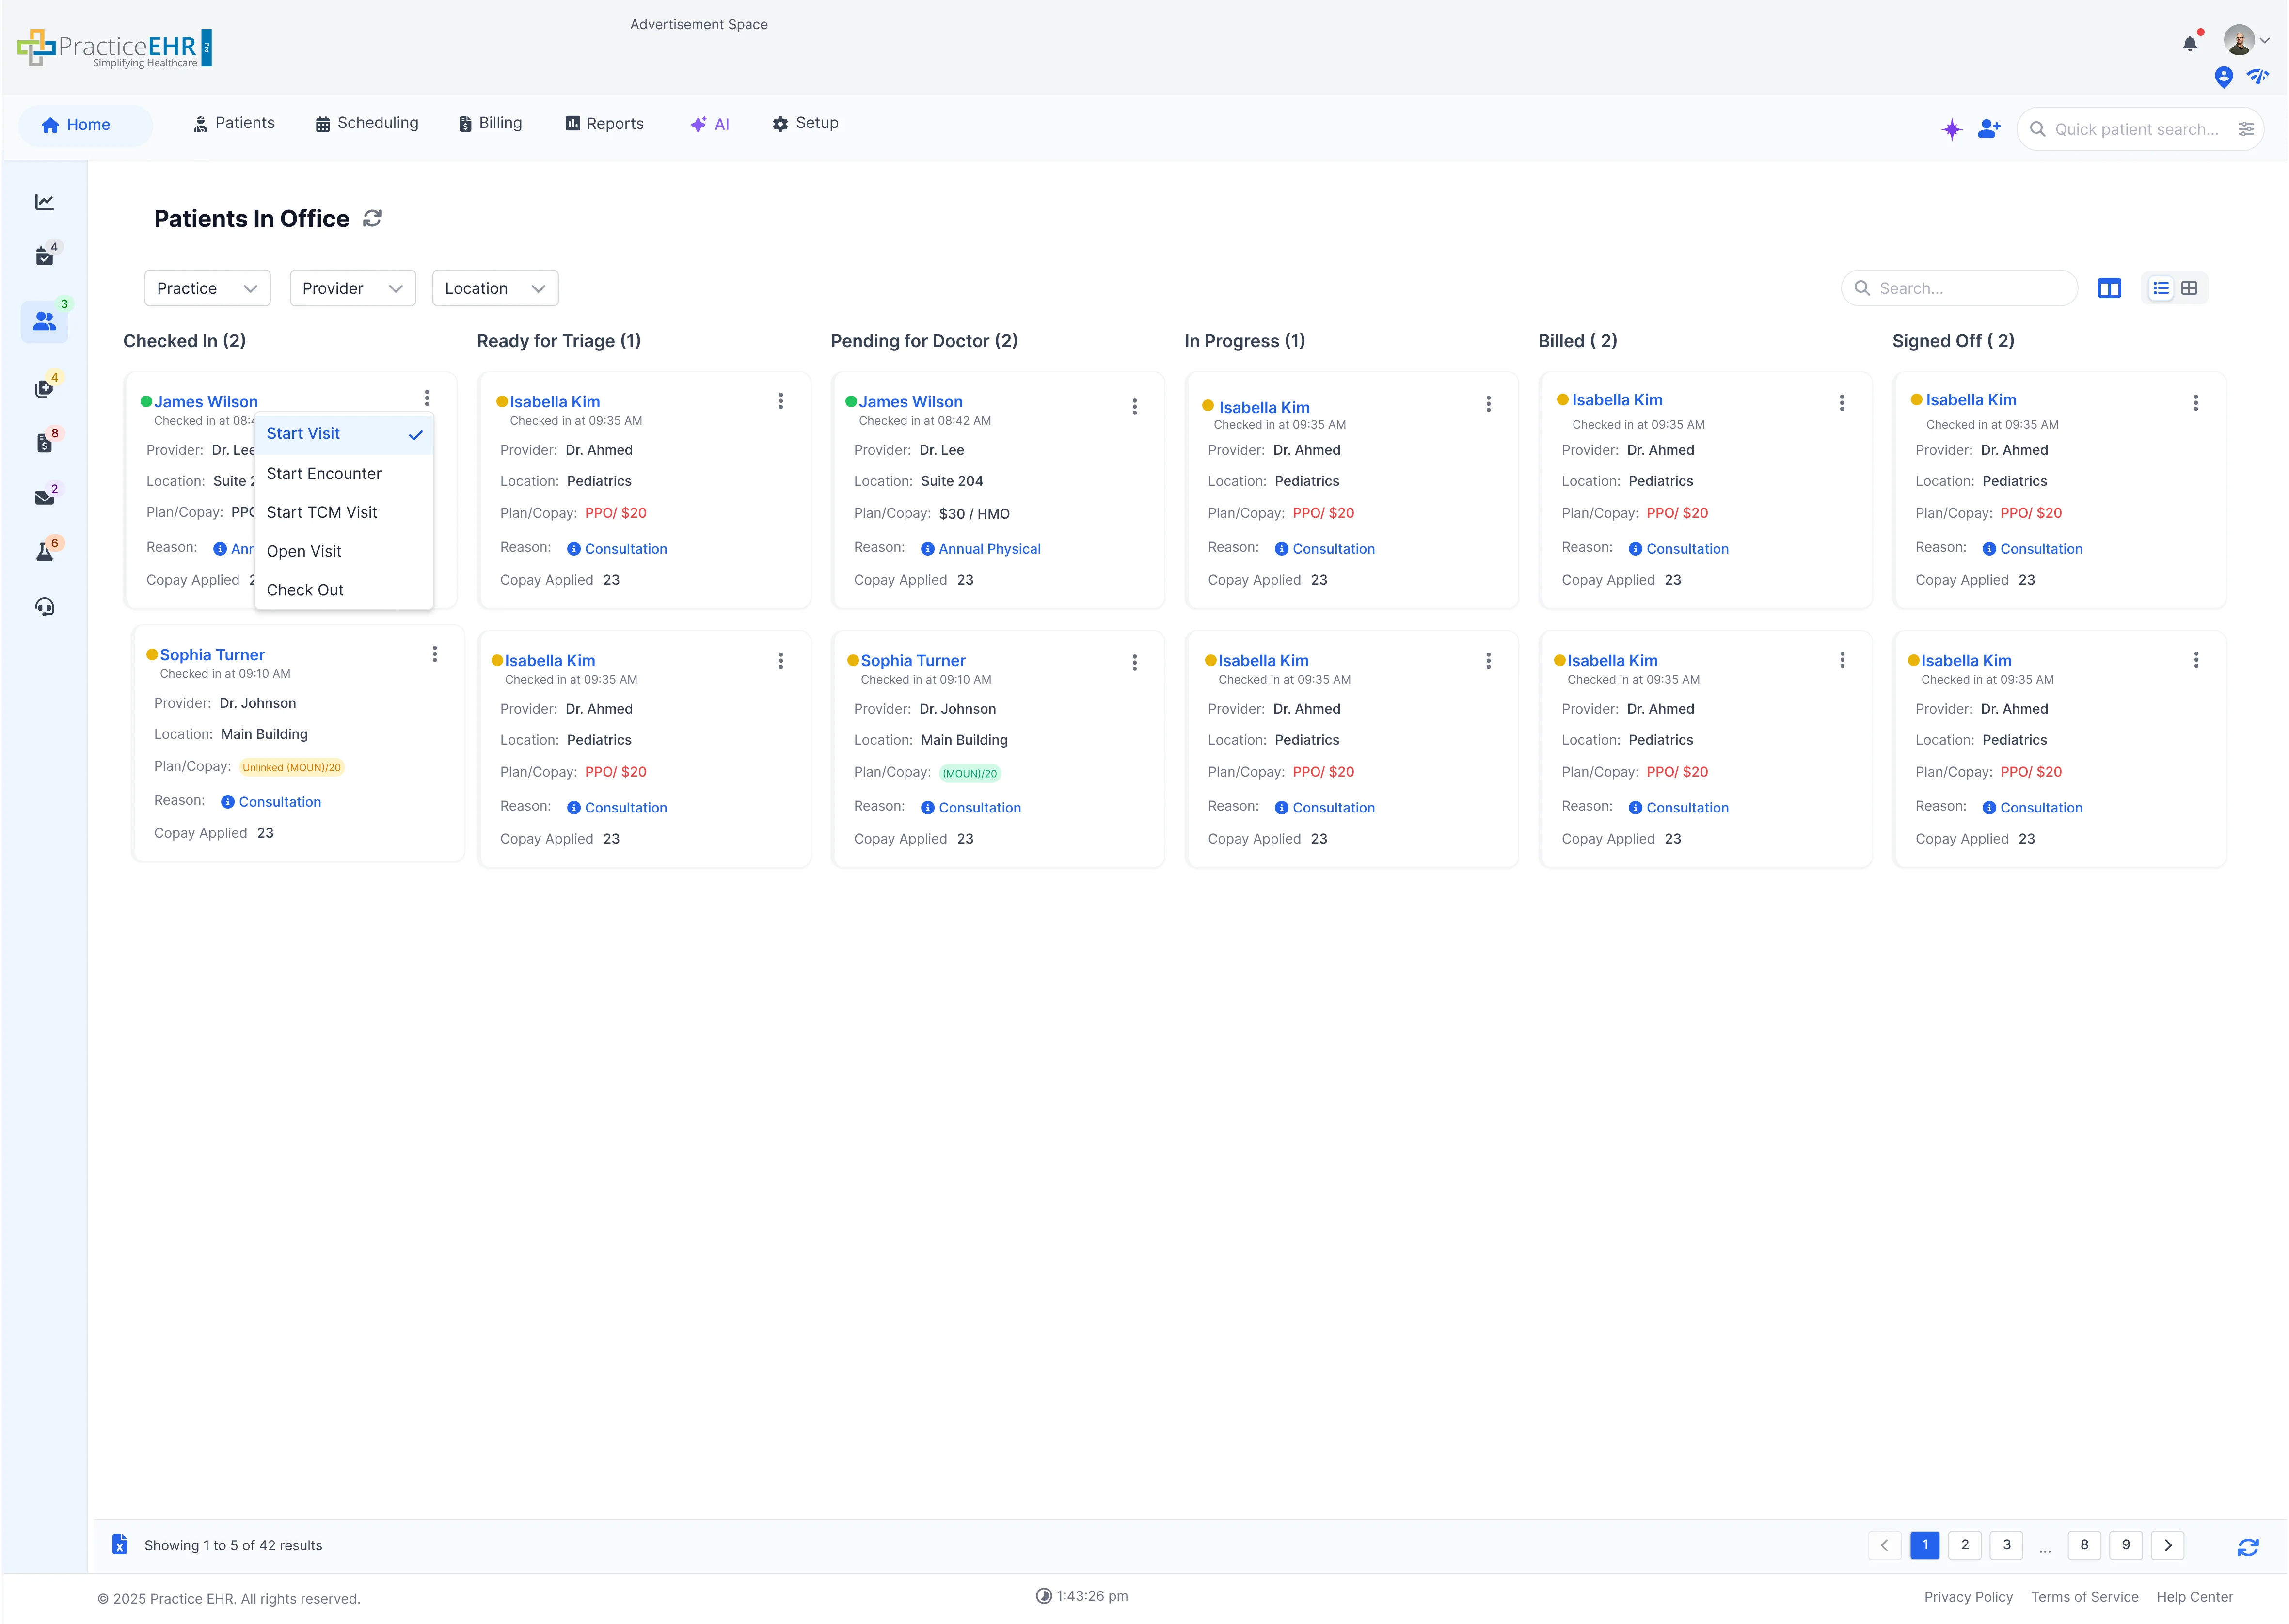The width and height of the screenshot is (2289, 1624).
Task: Click the support headset sidebar icon
Action: point(45,607)
